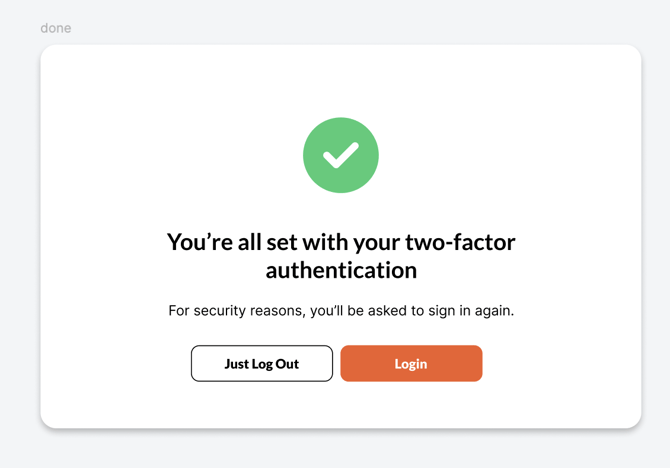Click the "You're" word starting the heading
Image resolution: width=670 pixels, height=468 pixels.
pos(200,242)
